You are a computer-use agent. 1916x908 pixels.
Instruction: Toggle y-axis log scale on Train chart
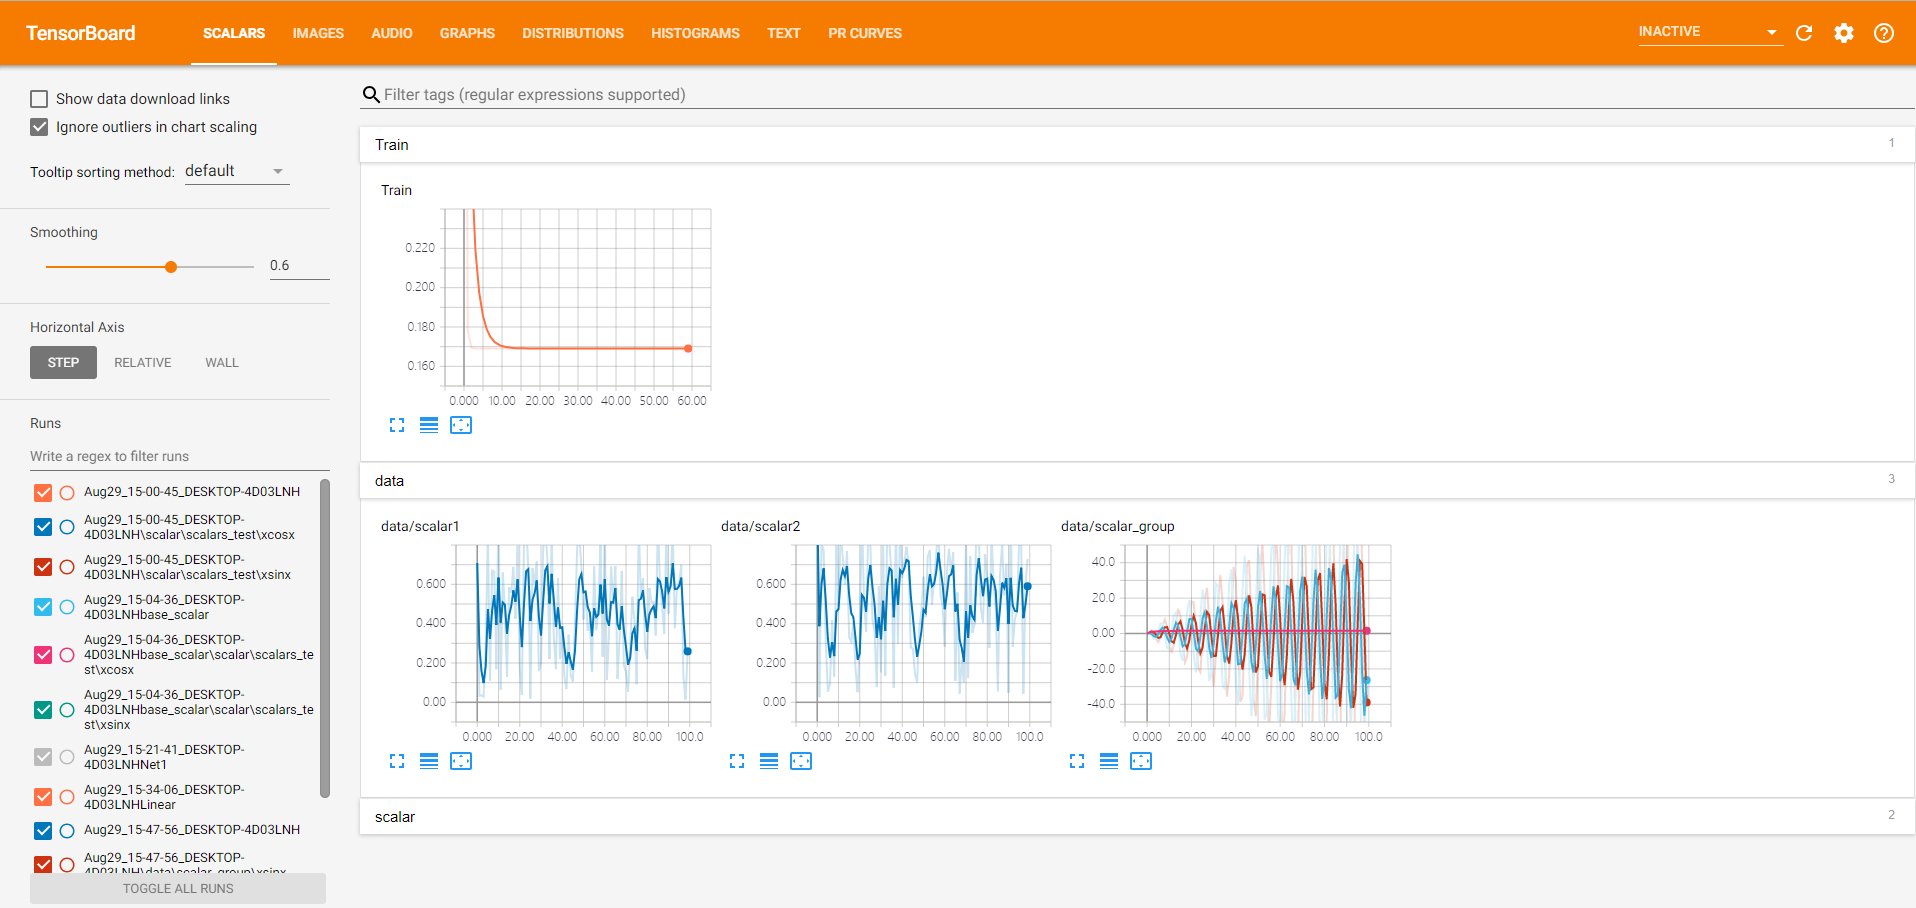429,425
